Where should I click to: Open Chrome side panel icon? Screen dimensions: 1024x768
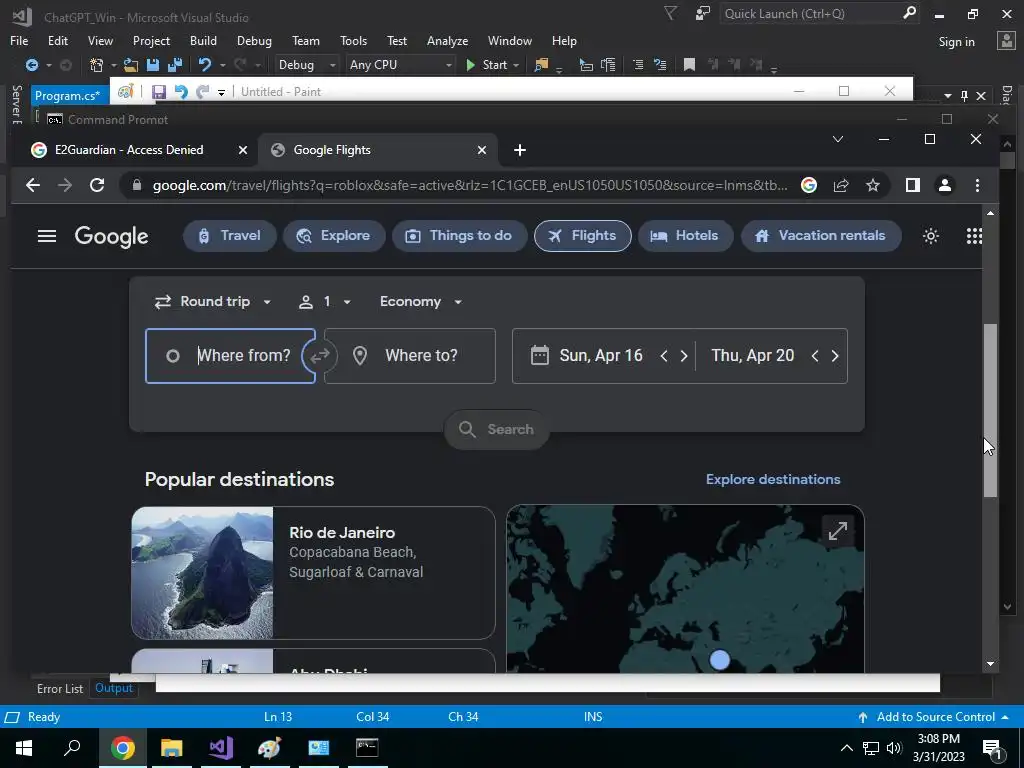pyautogui.click(x=912, y=185)
